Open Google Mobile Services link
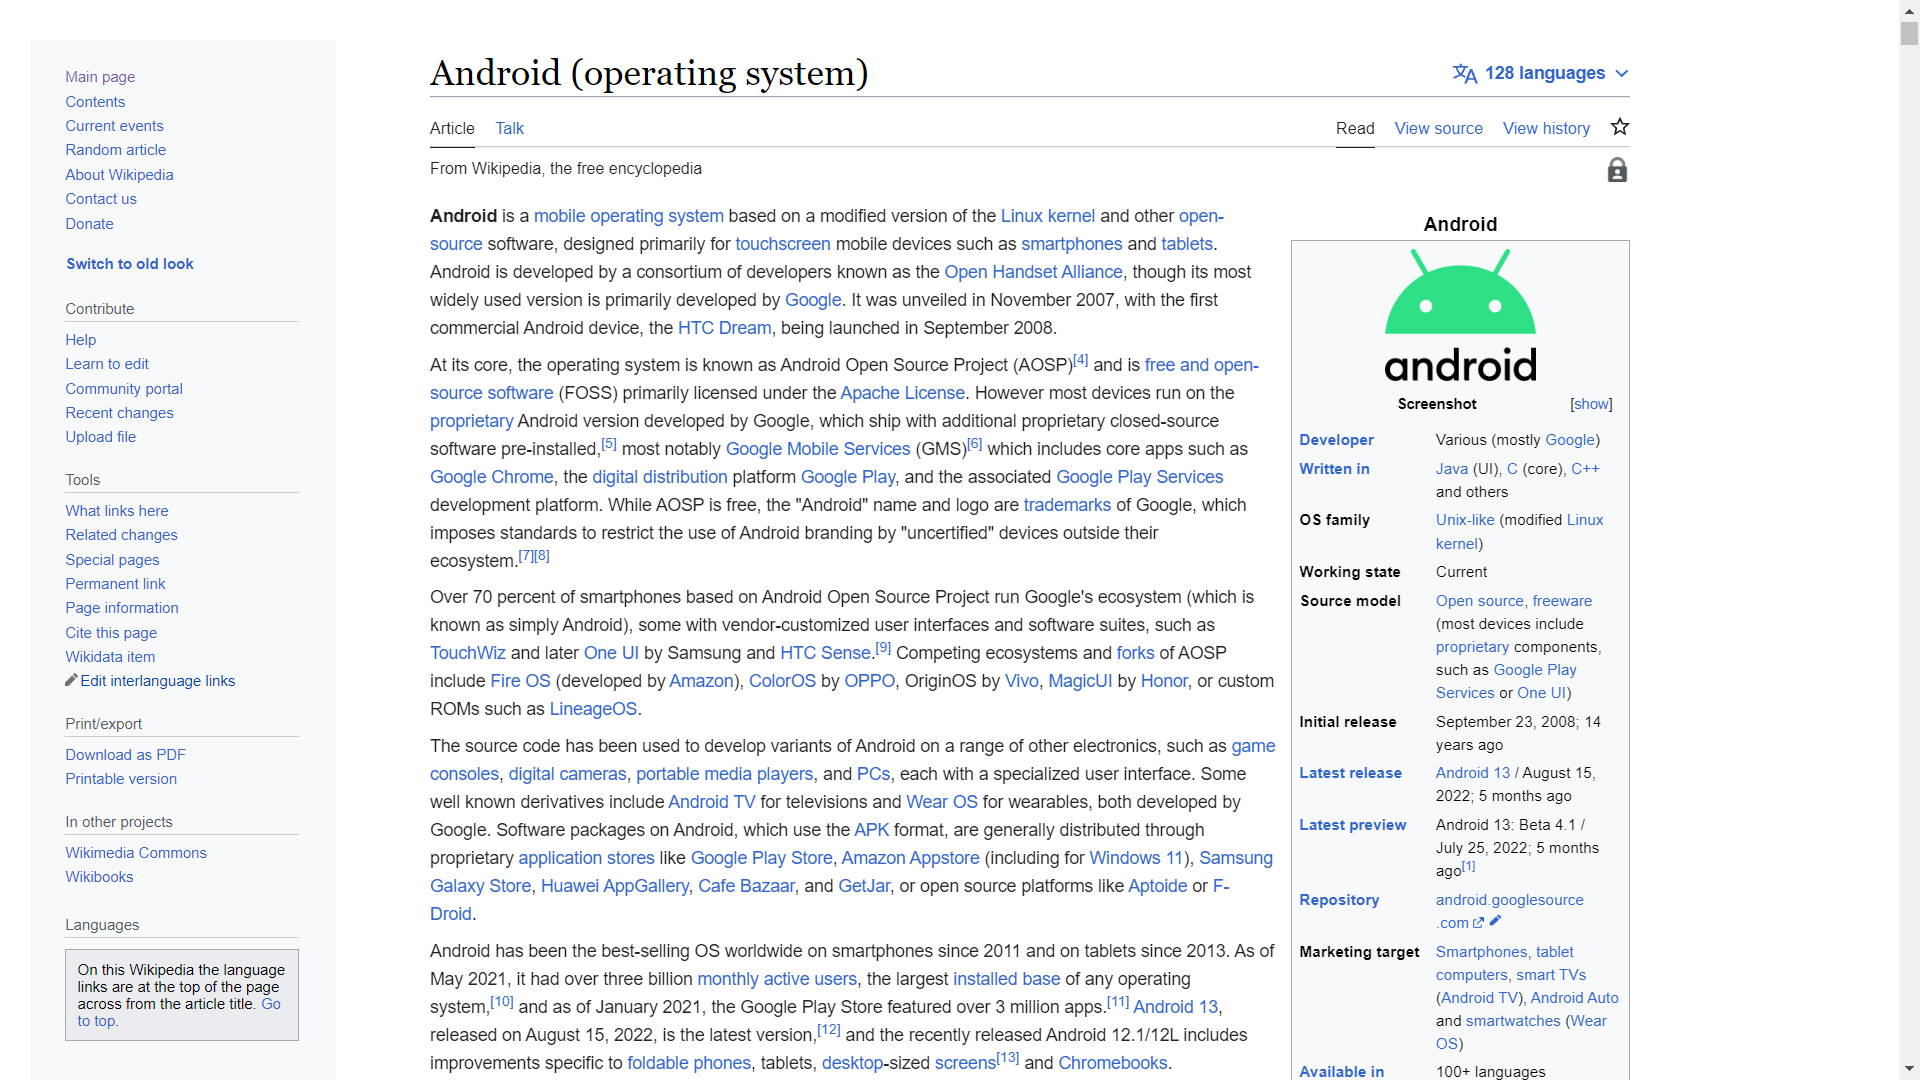1920x1080 pixels. (x=818, y=449)
